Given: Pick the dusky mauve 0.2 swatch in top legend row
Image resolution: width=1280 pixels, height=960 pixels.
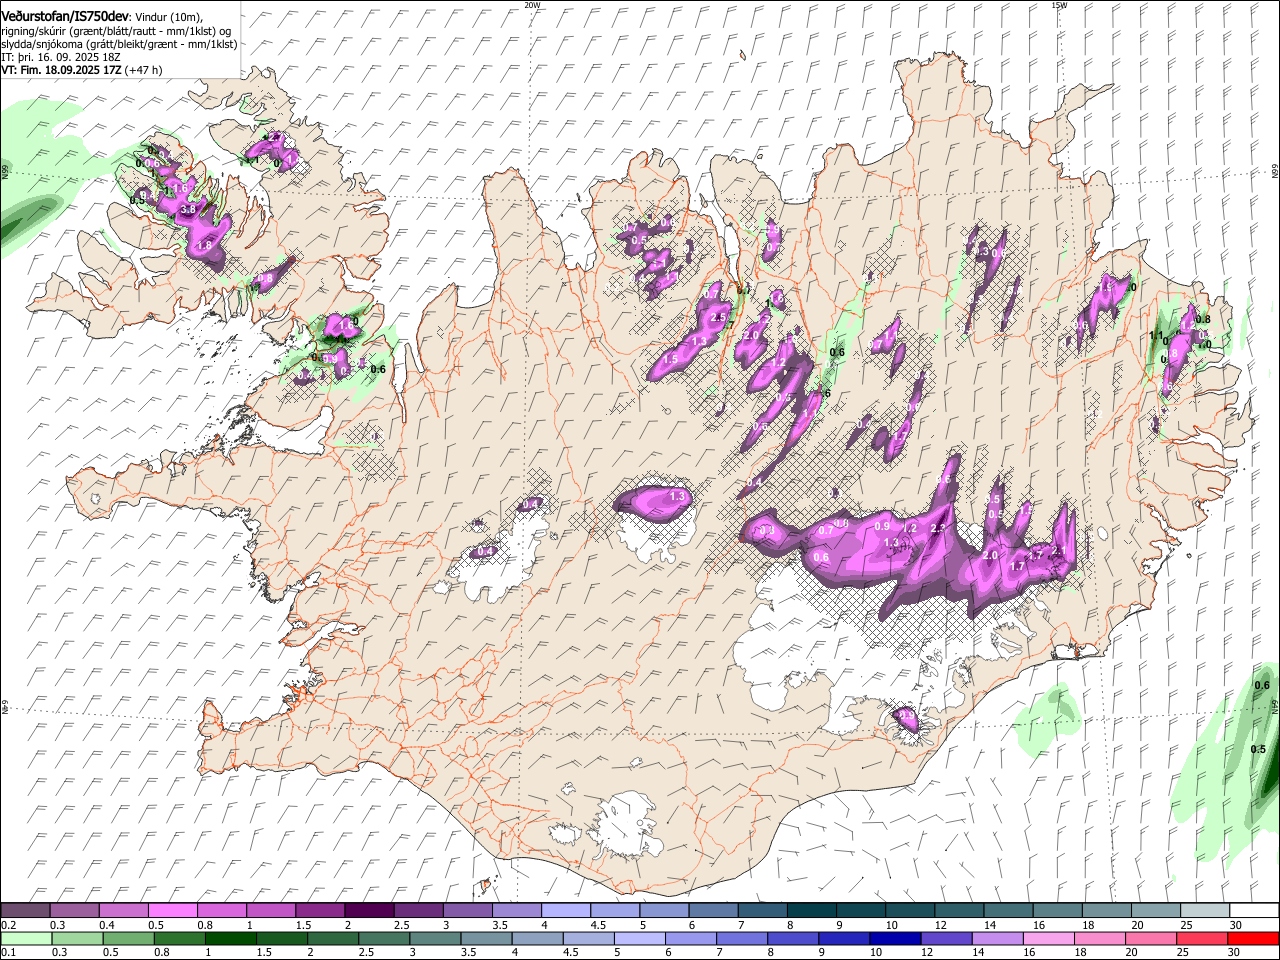Looking at the screenshot, I should pos(25,910).
